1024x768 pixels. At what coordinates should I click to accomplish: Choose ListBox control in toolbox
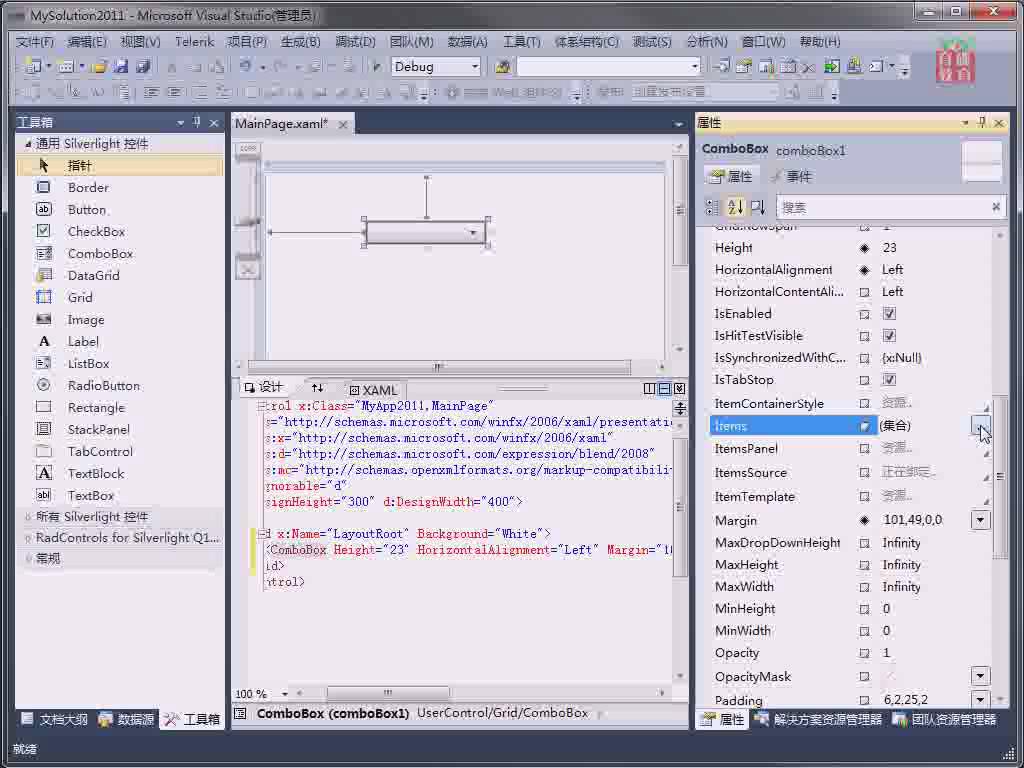[120, 364]
